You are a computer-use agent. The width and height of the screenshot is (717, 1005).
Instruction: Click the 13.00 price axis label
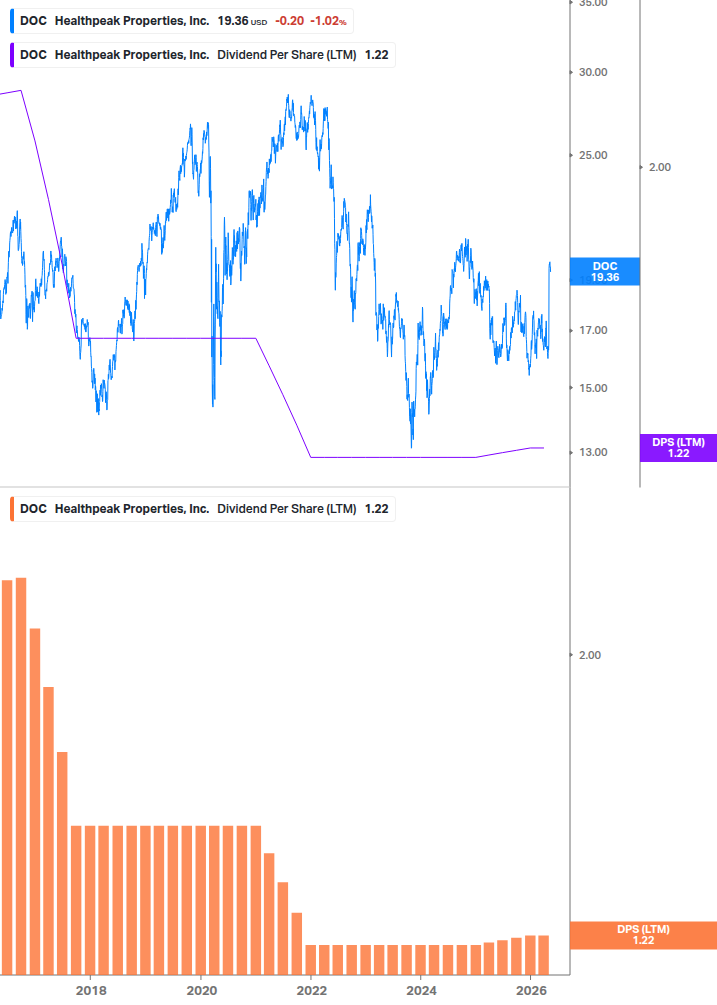(593, 453)
